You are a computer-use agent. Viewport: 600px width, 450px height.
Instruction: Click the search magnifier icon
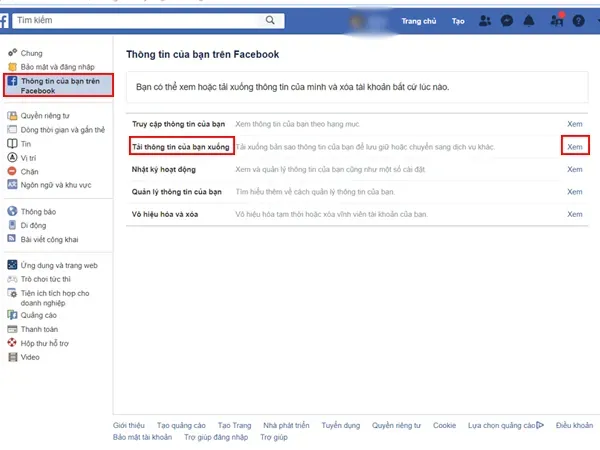coord(270,20)
